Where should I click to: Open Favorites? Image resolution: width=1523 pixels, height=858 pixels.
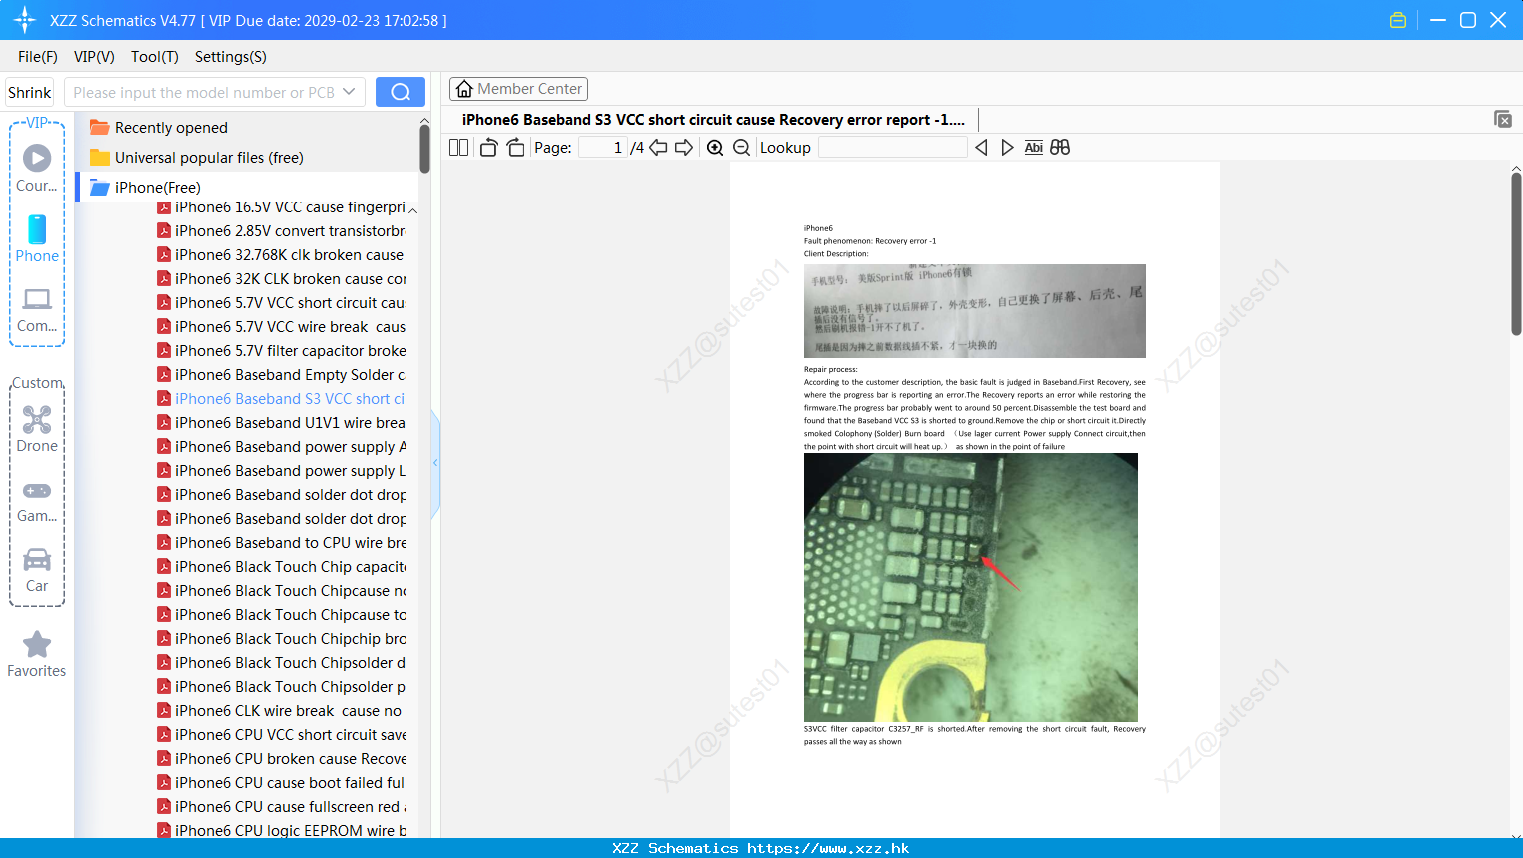pyautogui.click(x=37, y=654)
